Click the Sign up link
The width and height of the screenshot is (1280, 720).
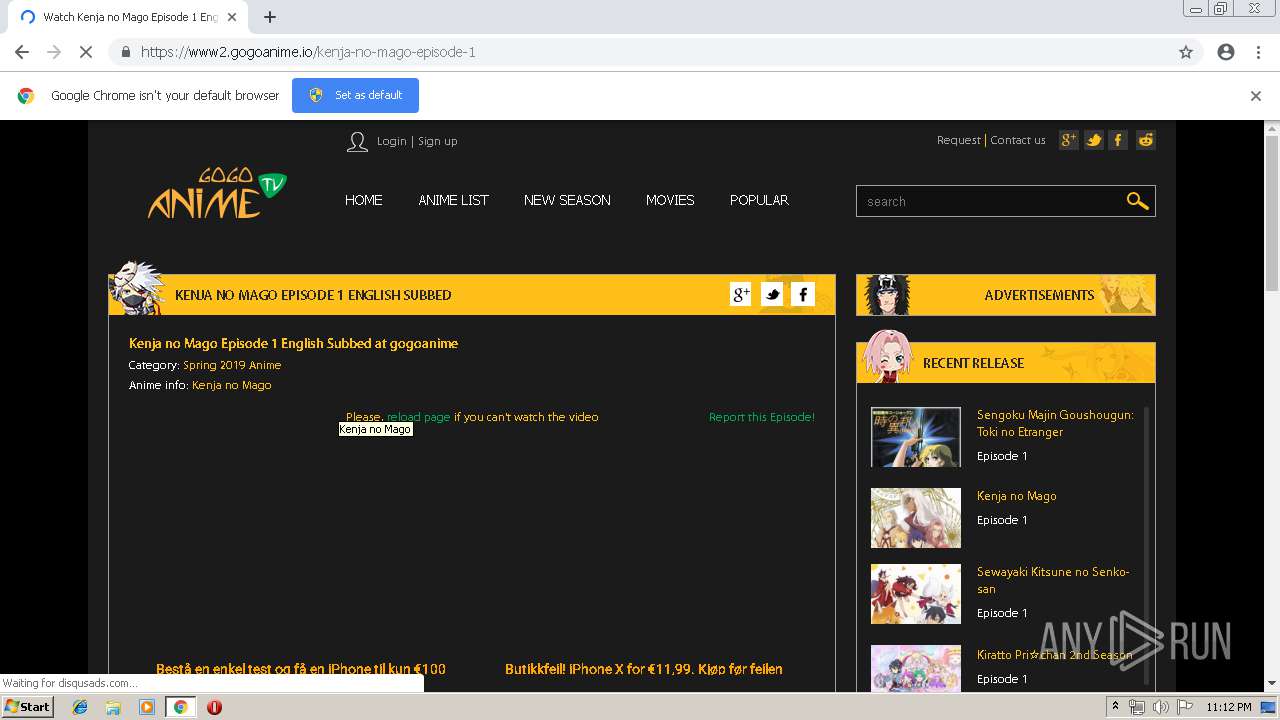pyautogui.click(x=437, y=141)
